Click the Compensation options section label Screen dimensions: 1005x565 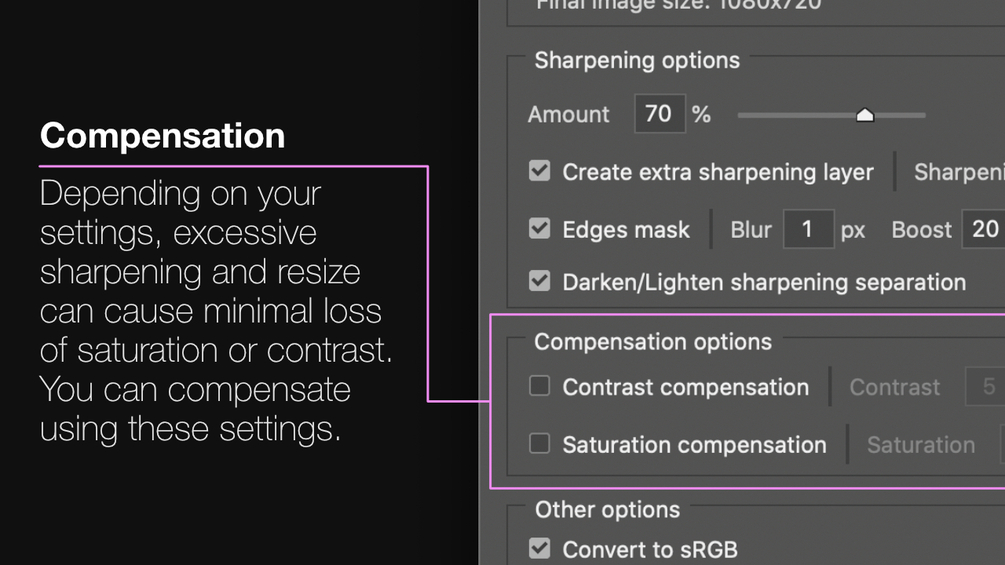tap(652, 342)
